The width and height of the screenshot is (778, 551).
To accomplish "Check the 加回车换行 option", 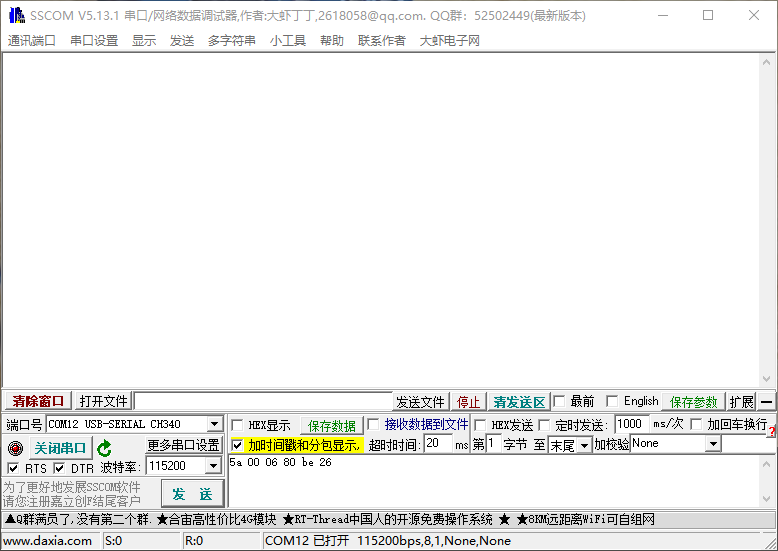I will [x=697, y=424].
